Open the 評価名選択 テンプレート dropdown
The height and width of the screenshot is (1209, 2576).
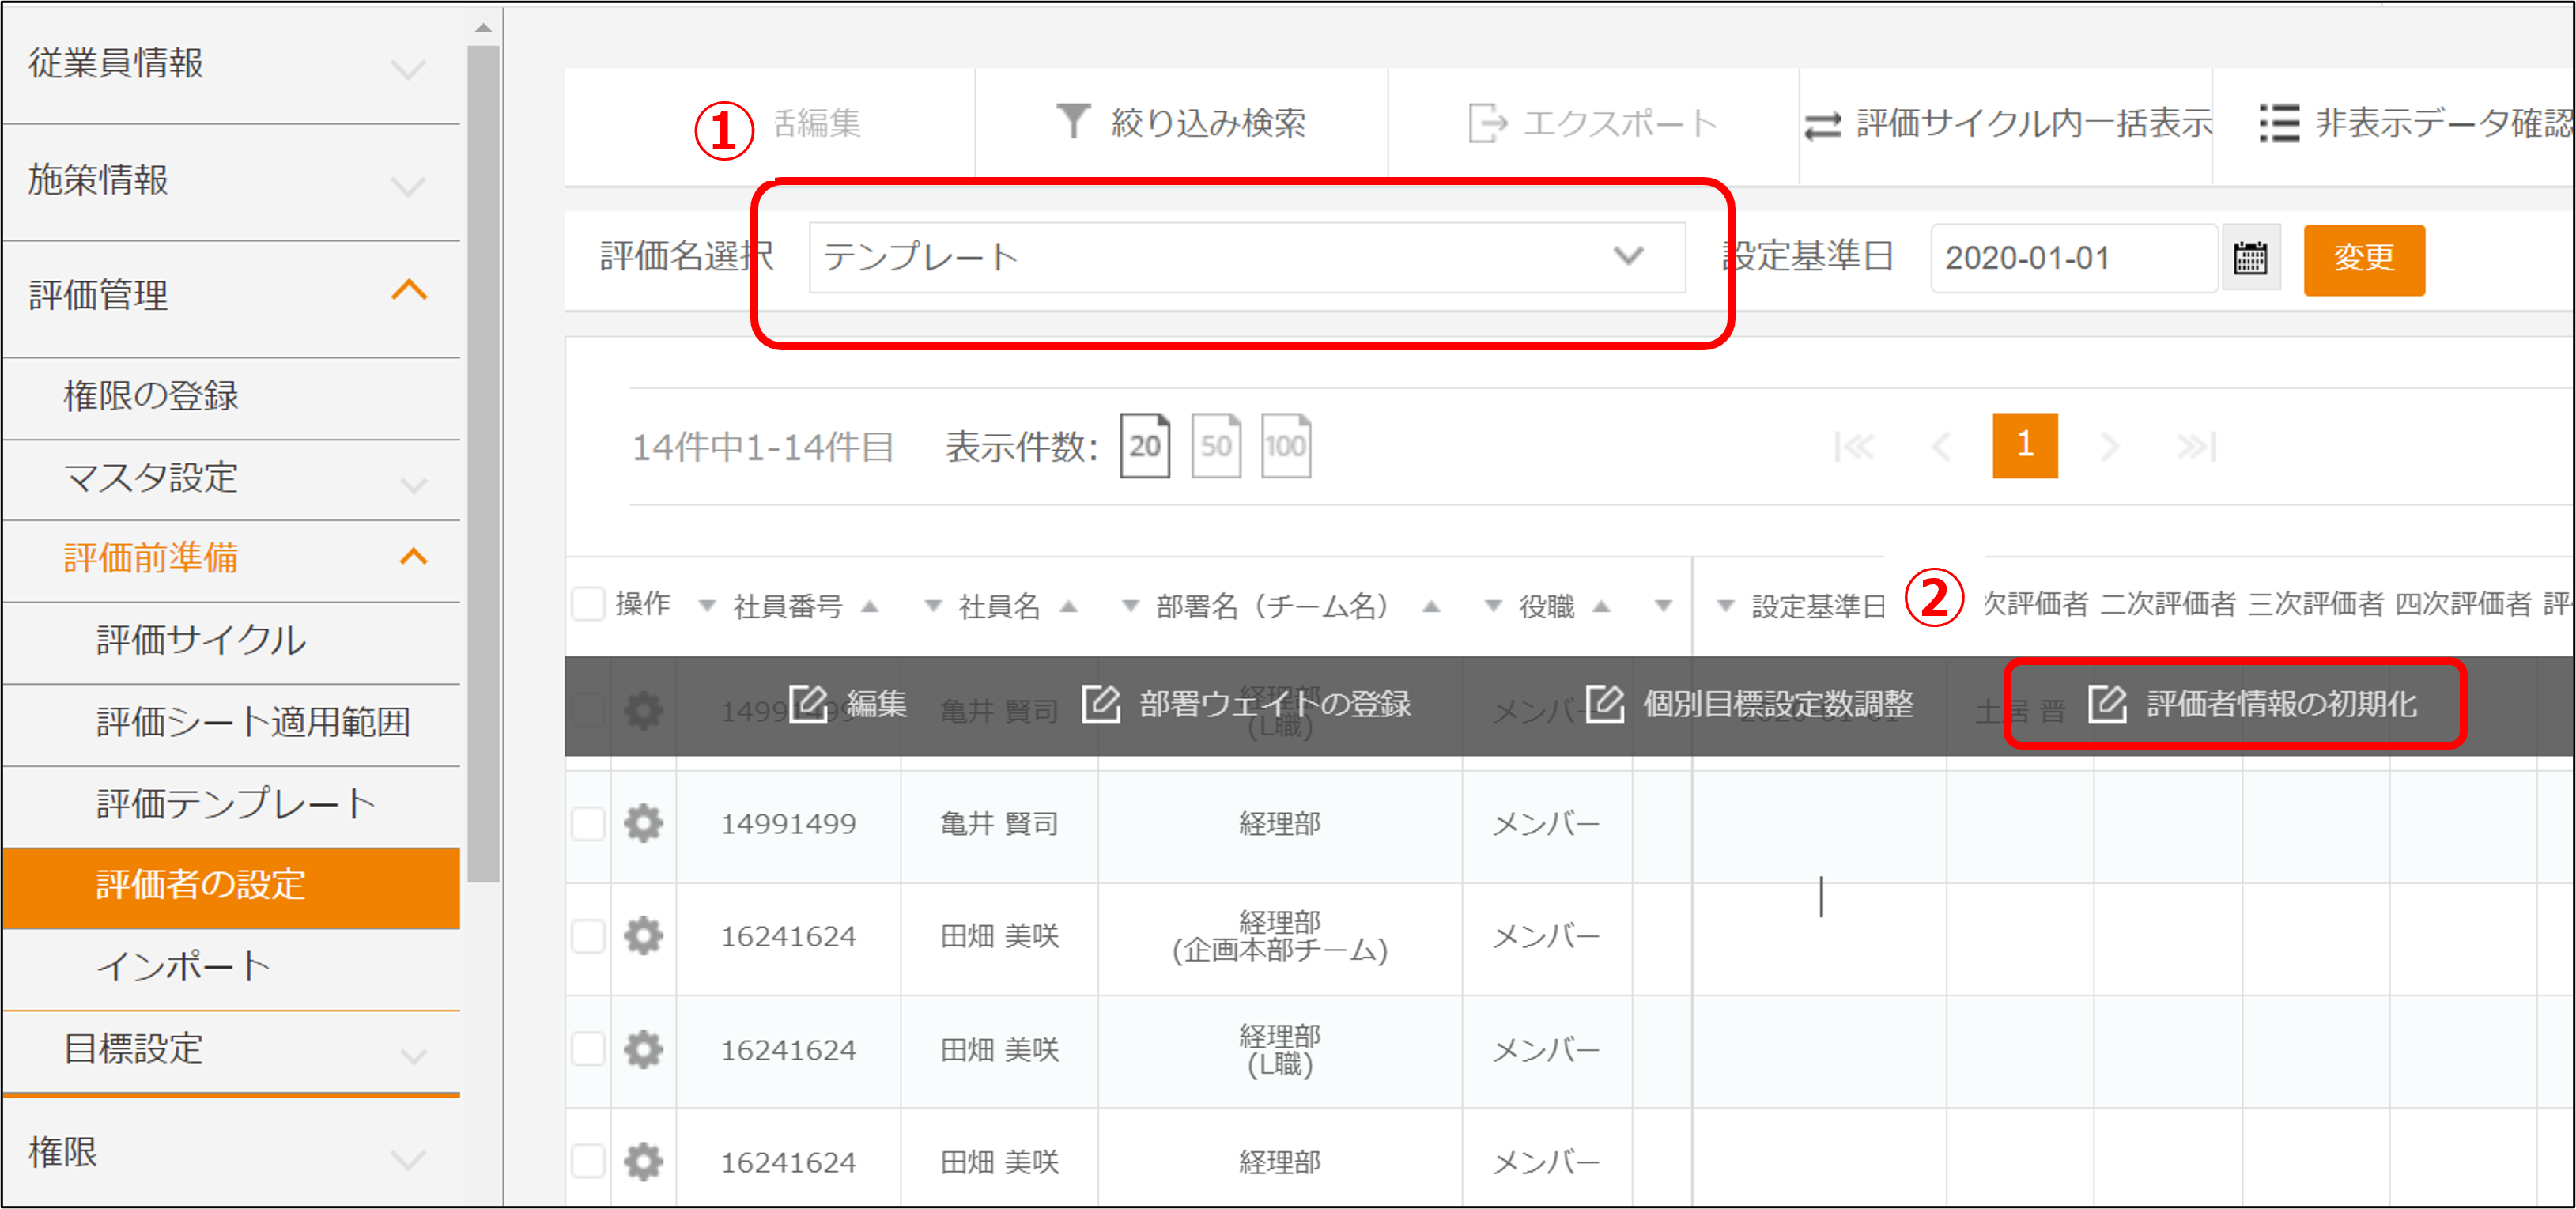1246,258
